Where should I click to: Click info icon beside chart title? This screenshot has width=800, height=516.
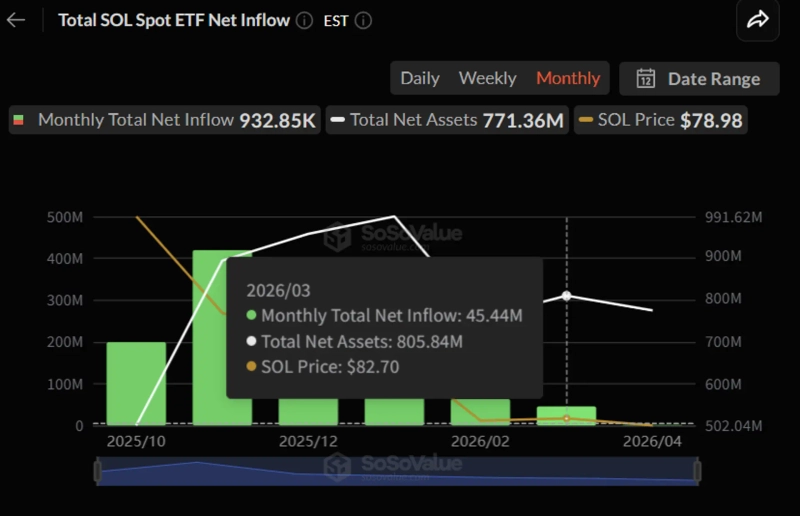(x=305, y=20)
